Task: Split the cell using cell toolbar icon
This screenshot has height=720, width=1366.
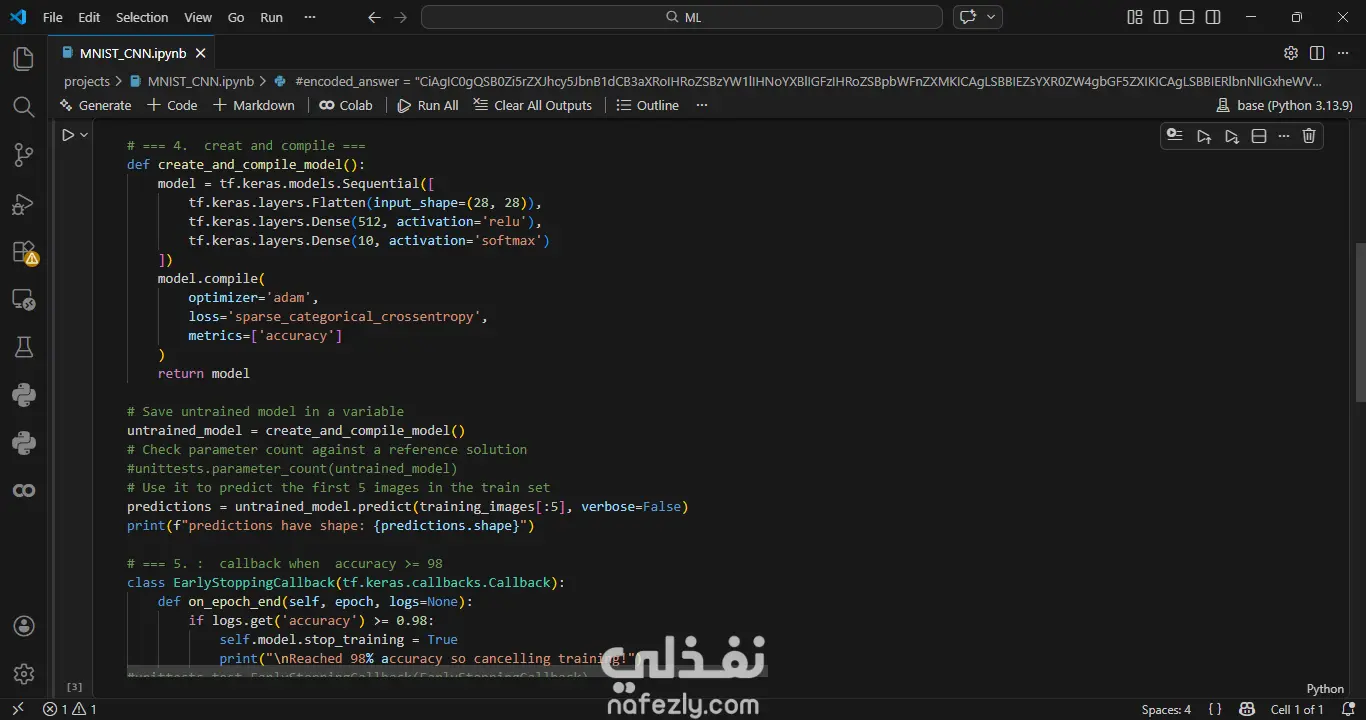Action: [1259, 136]
